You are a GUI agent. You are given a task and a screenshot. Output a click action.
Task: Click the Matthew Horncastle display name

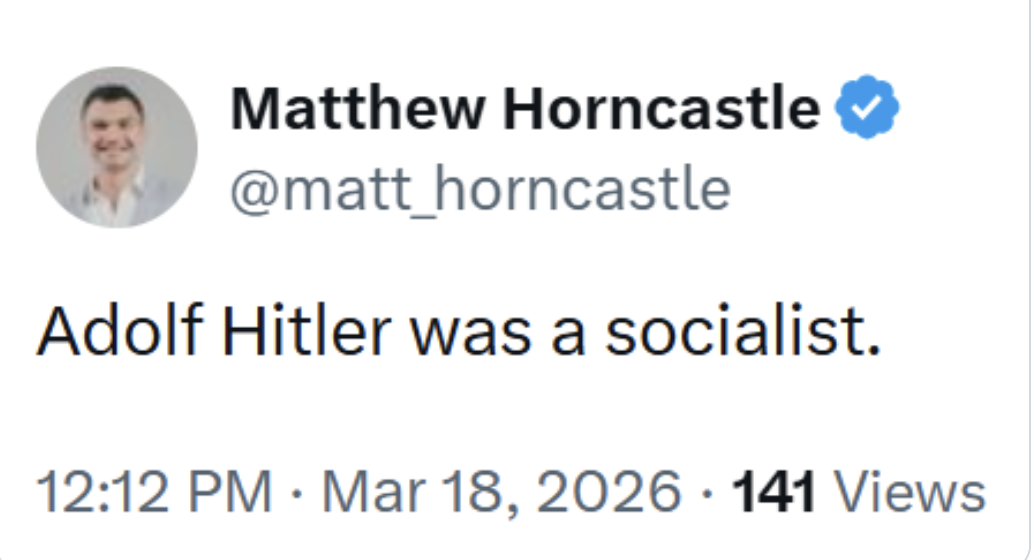[x=525, y=110]
